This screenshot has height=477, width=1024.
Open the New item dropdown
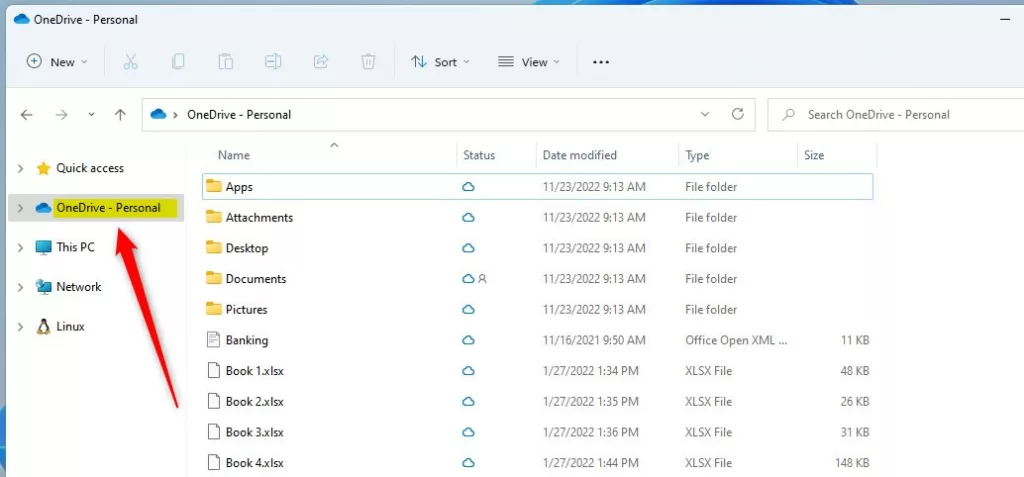tap(57, 62)
